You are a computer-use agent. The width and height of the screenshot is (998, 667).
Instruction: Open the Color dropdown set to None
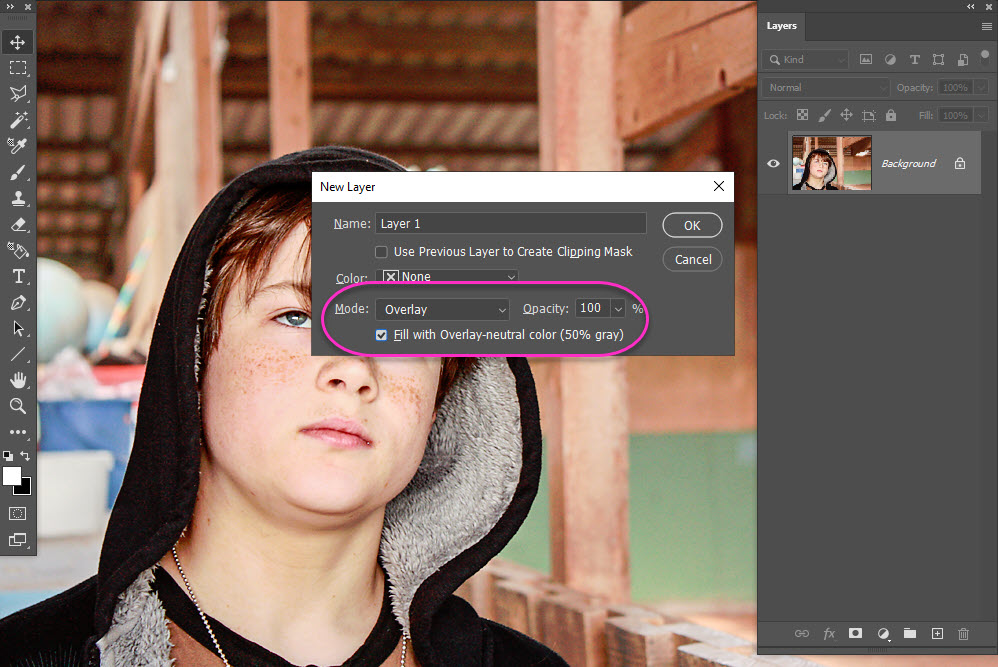[x=446, y=276]
